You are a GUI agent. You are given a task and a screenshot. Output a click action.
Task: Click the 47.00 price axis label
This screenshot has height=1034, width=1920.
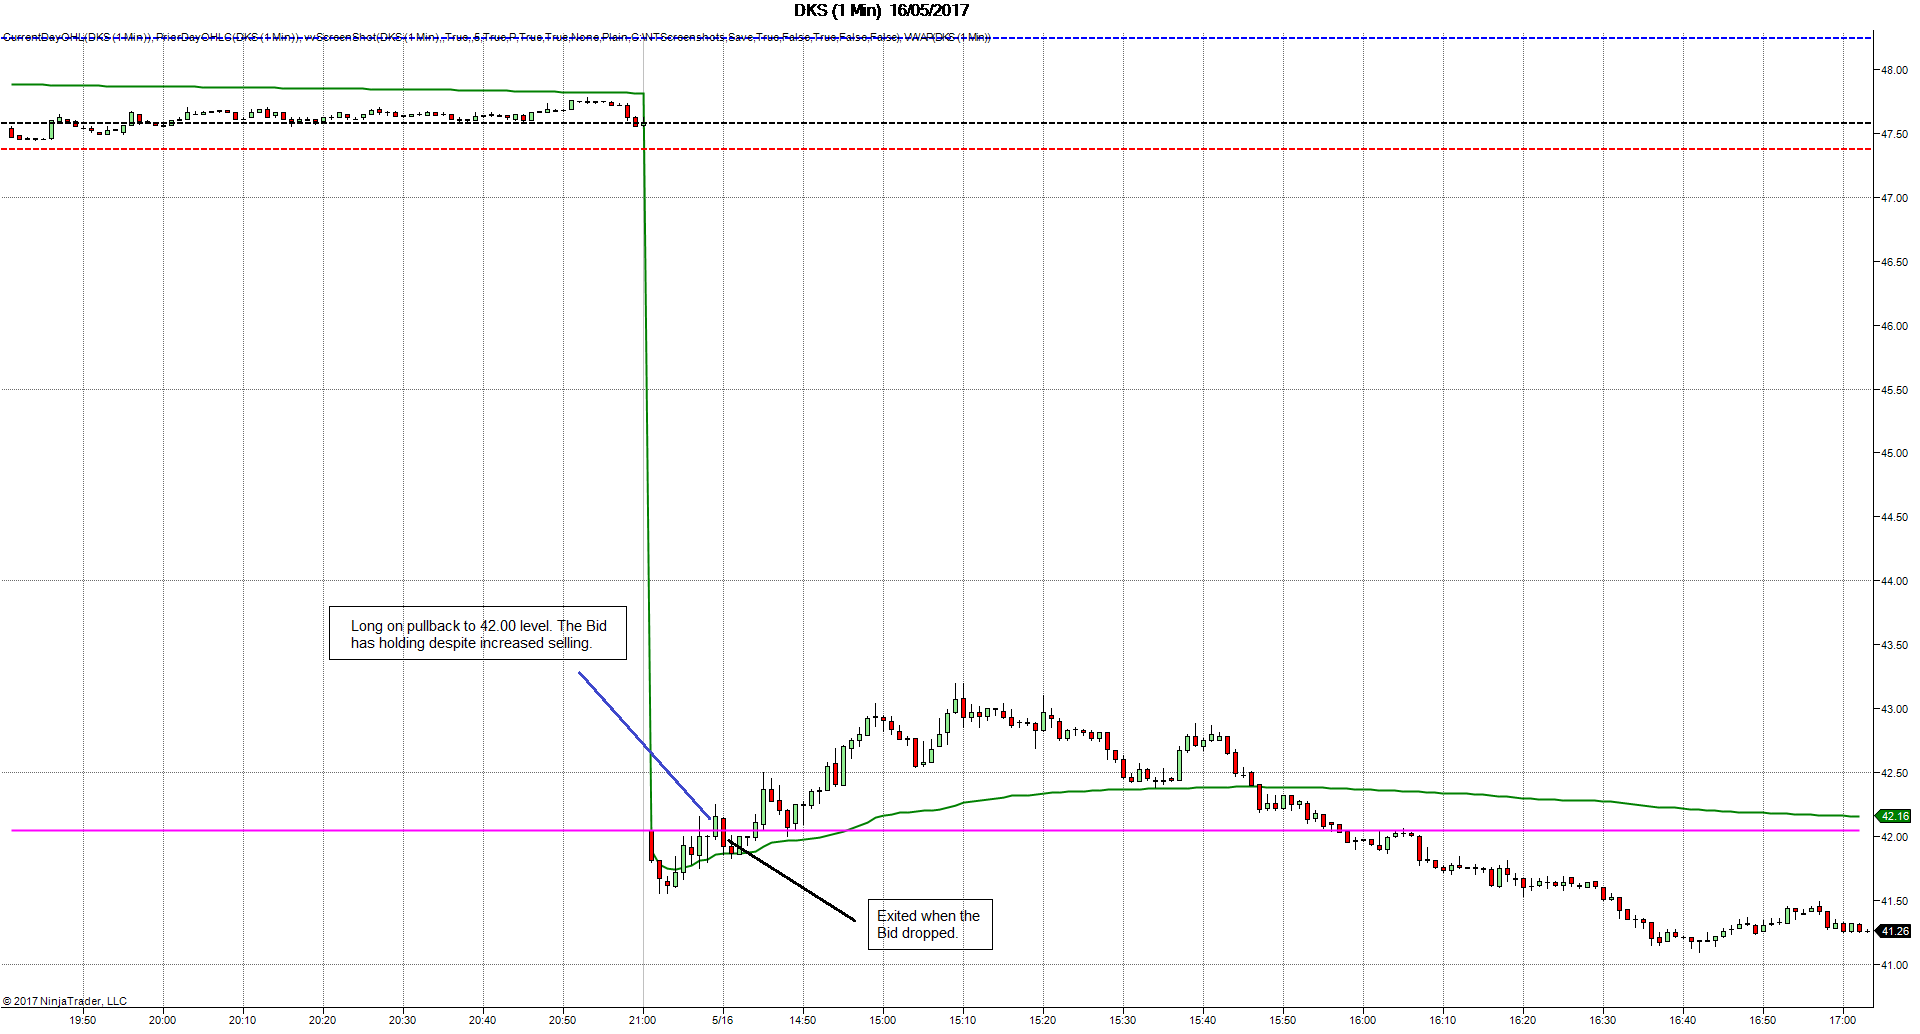[x=1894, y=198]
